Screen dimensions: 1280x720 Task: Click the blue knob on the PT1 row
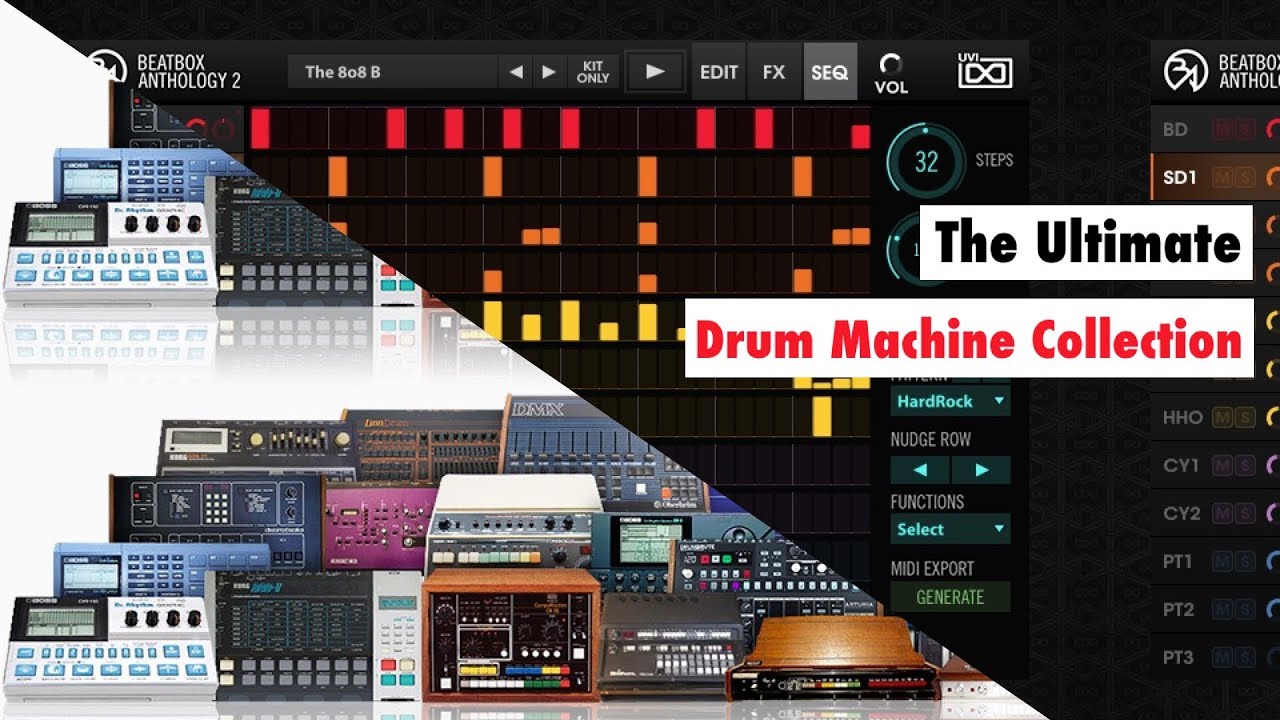click(1273, 561)
